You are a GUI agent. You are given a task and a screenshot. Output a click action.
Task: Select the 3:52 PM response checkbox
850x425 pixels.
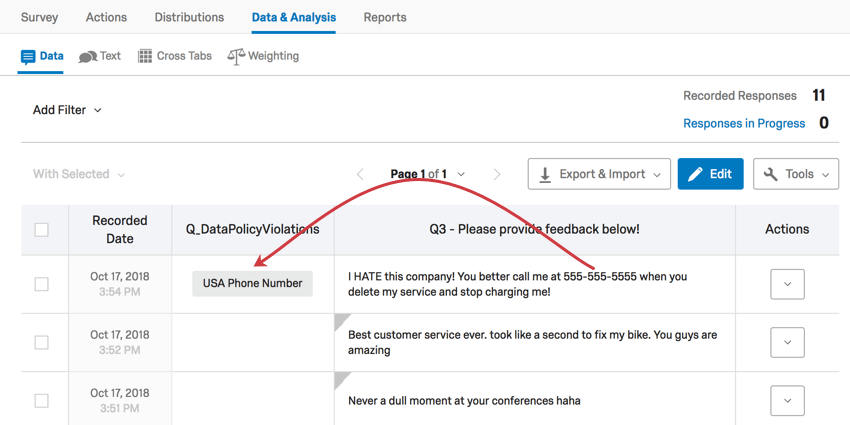tap(42, 342)
